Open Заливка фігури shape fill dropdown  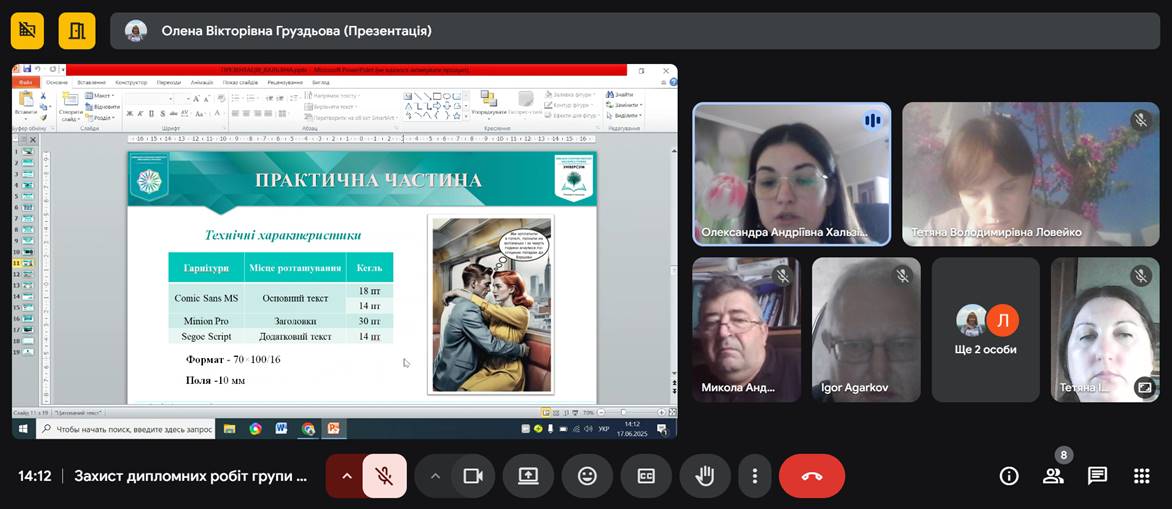point(570,95)
